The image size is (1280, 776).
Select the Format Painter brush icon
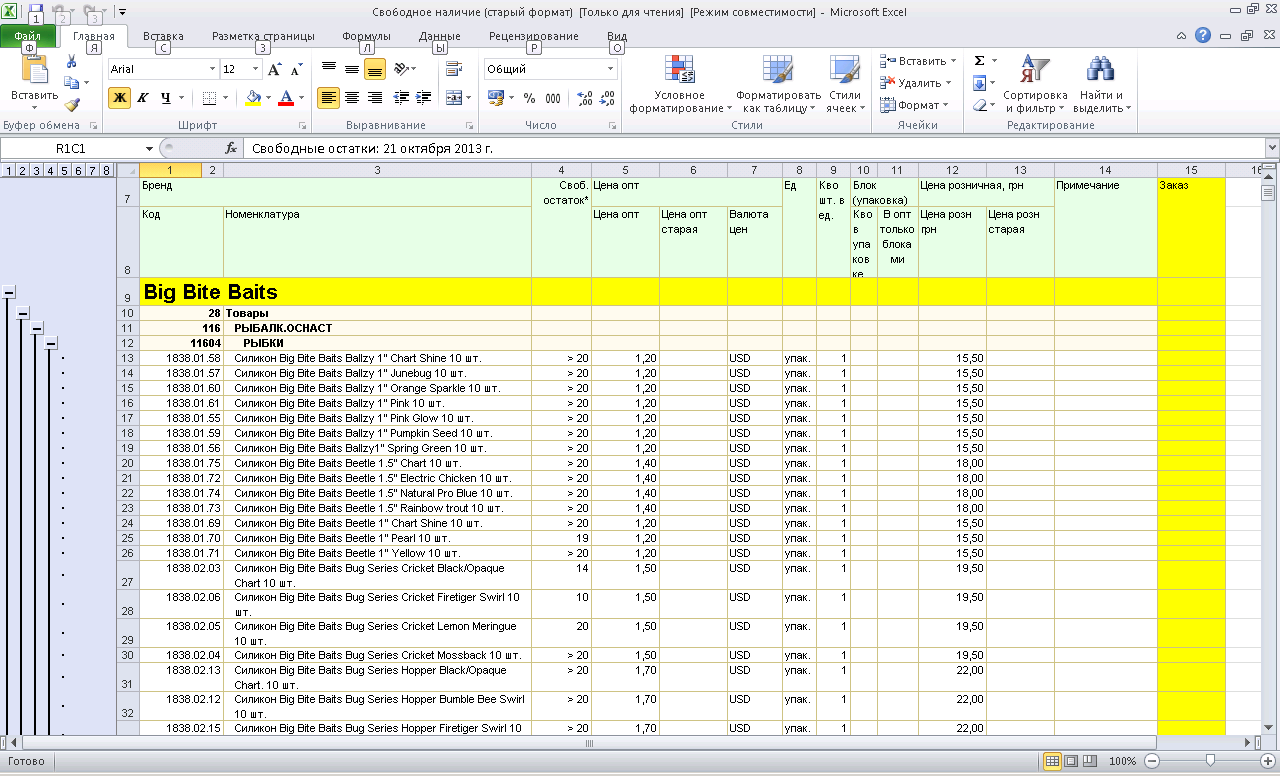click(x=72, y=104)
